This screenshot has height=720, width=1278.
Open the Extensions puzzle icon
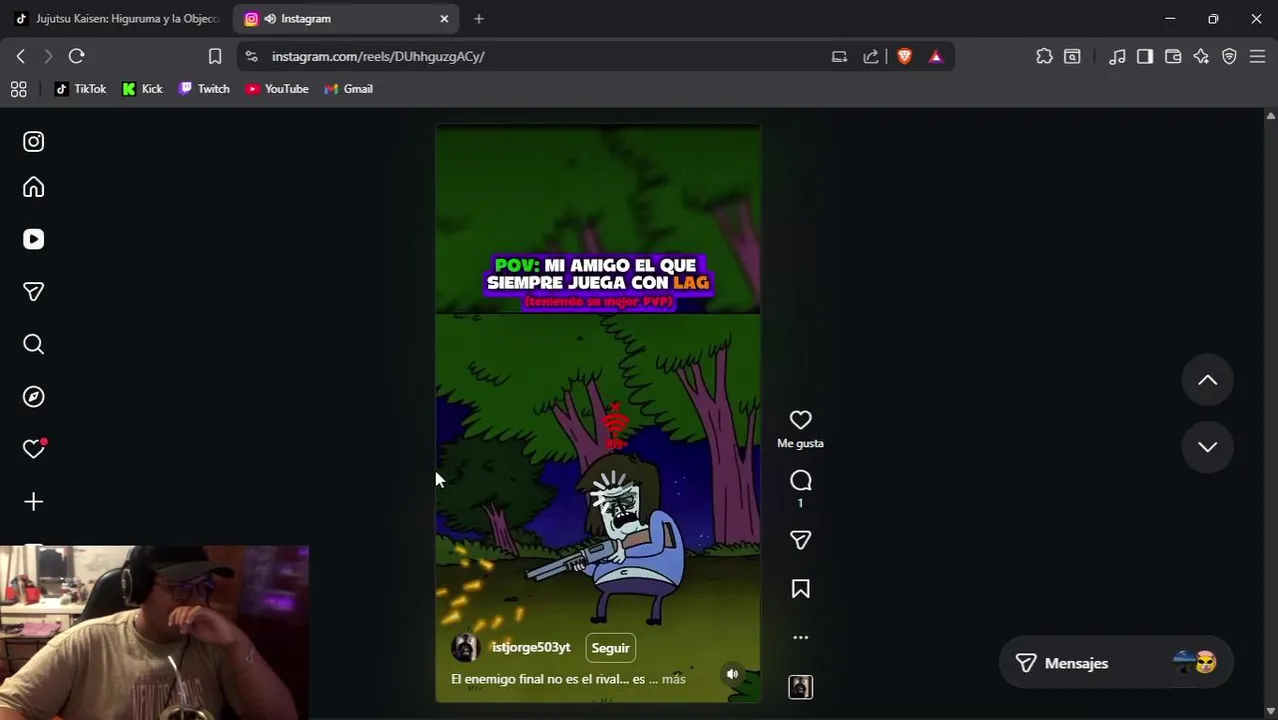1044,56
